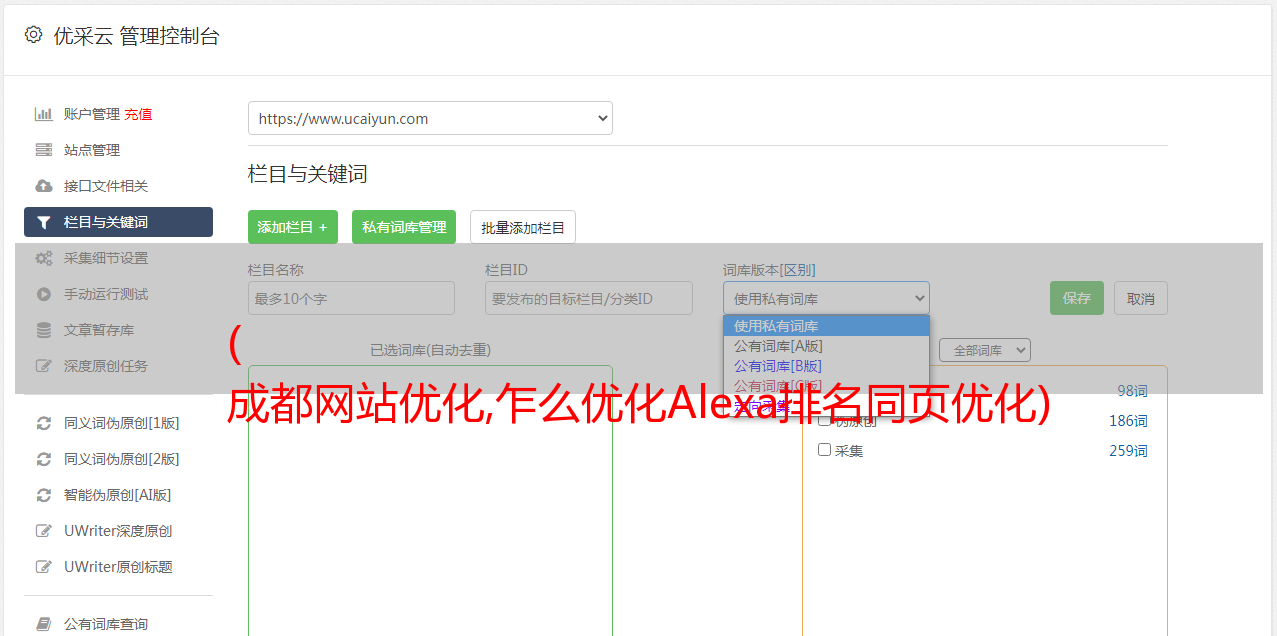Click the cloud upload icon for 接口文件相关
Viewport: 1277px width, 636px height.
point(44,186)
